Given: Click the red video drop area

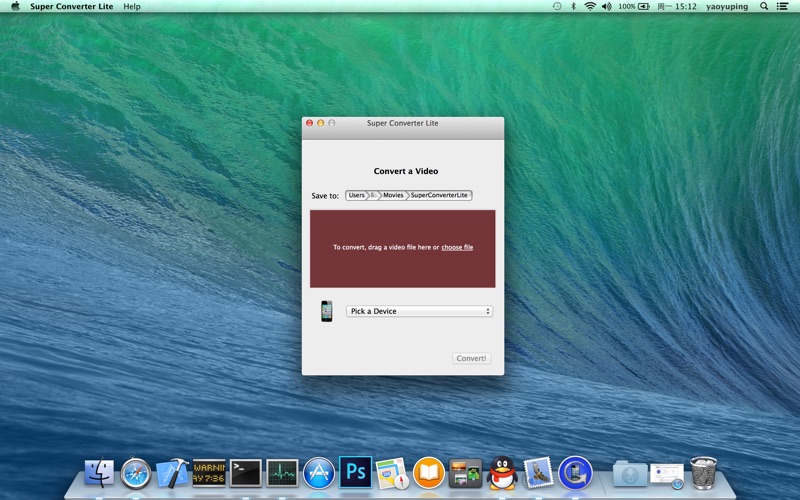Looking at the screenshot, I should coord(403,248).
